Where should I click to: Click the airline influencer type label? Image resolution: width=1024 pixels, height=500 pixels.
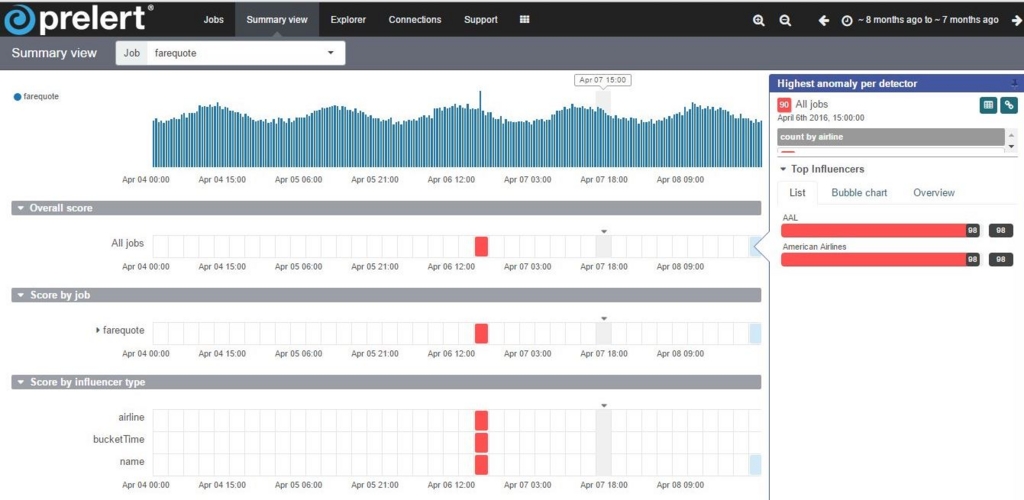[131, 417]
